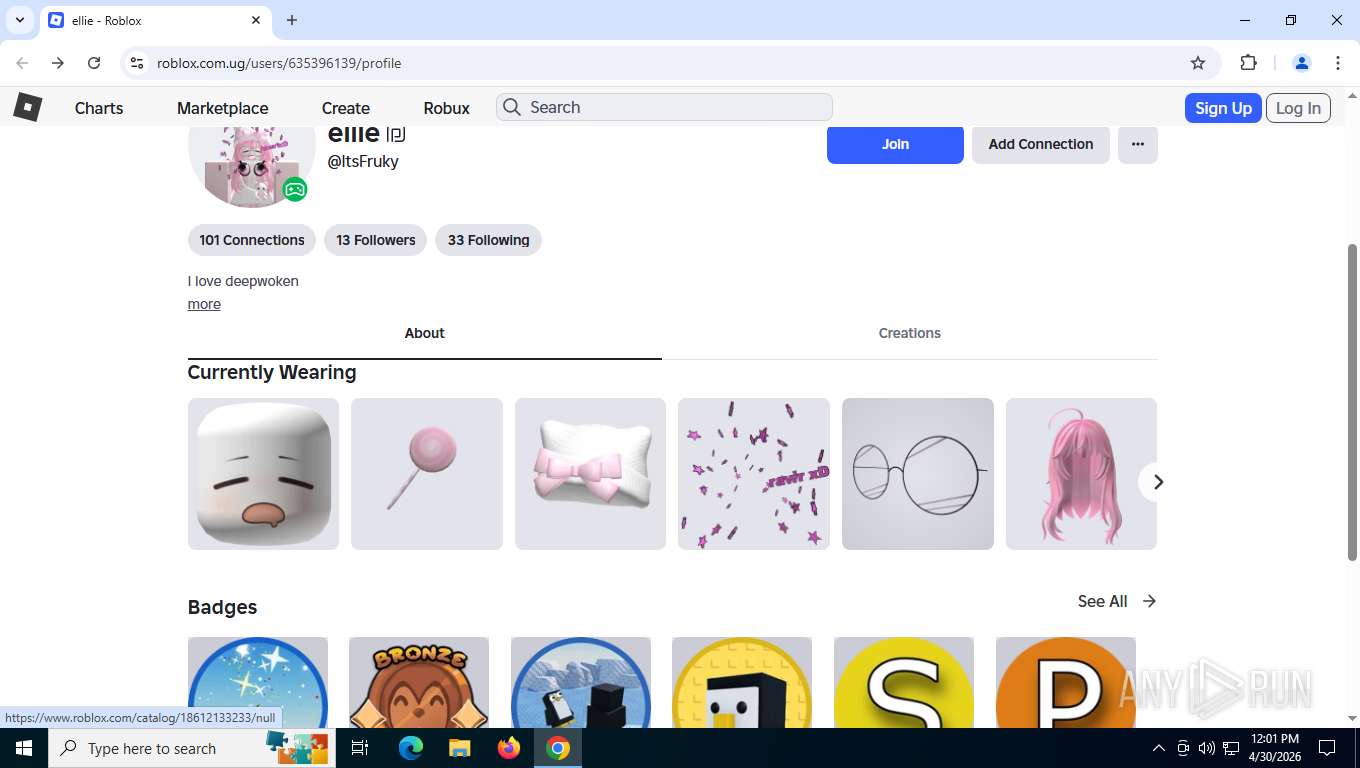Click the address bar URL
The height and width of the screenshot is (768, 1360).
279,63
